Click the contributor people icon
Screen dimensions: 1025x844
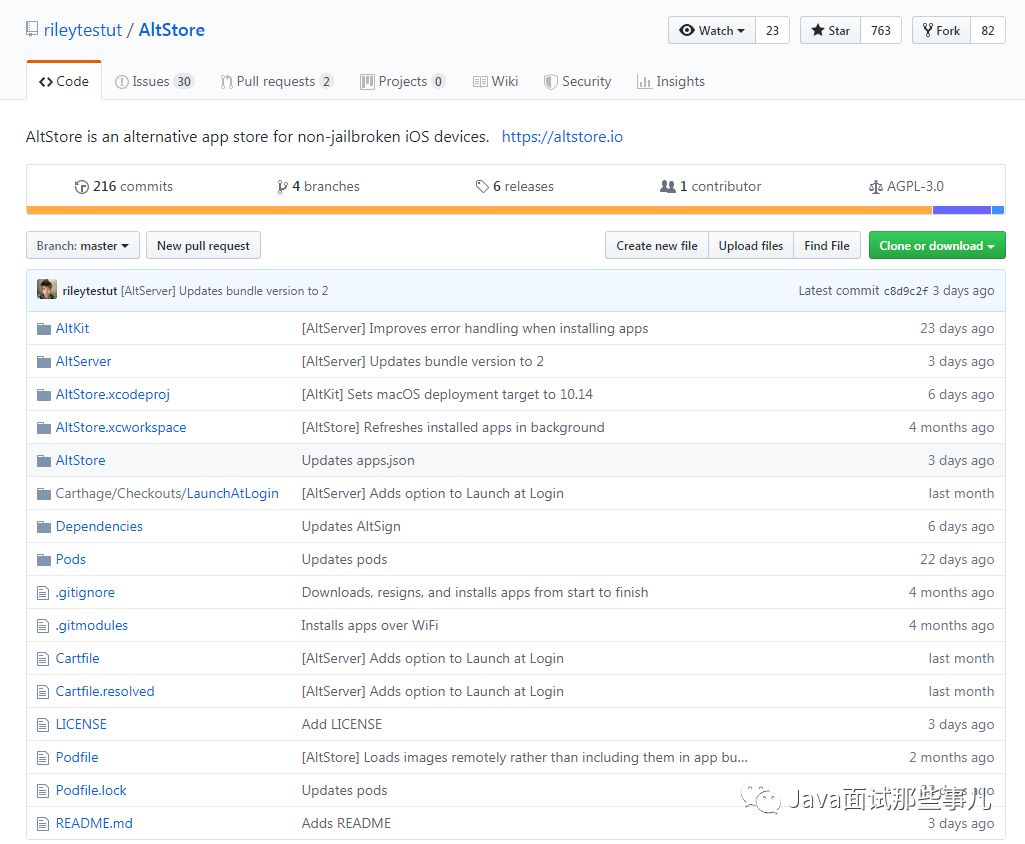click(667, 186)
